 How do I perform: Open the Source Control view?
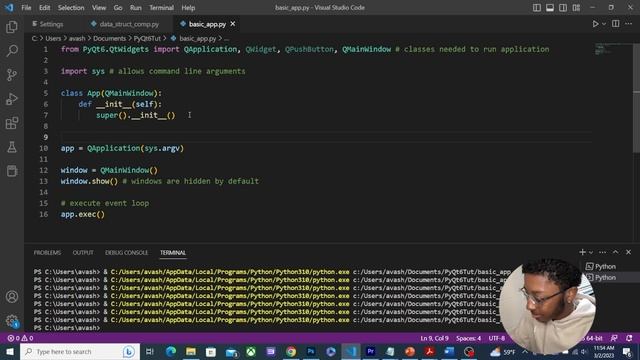[x=12, y=75]
